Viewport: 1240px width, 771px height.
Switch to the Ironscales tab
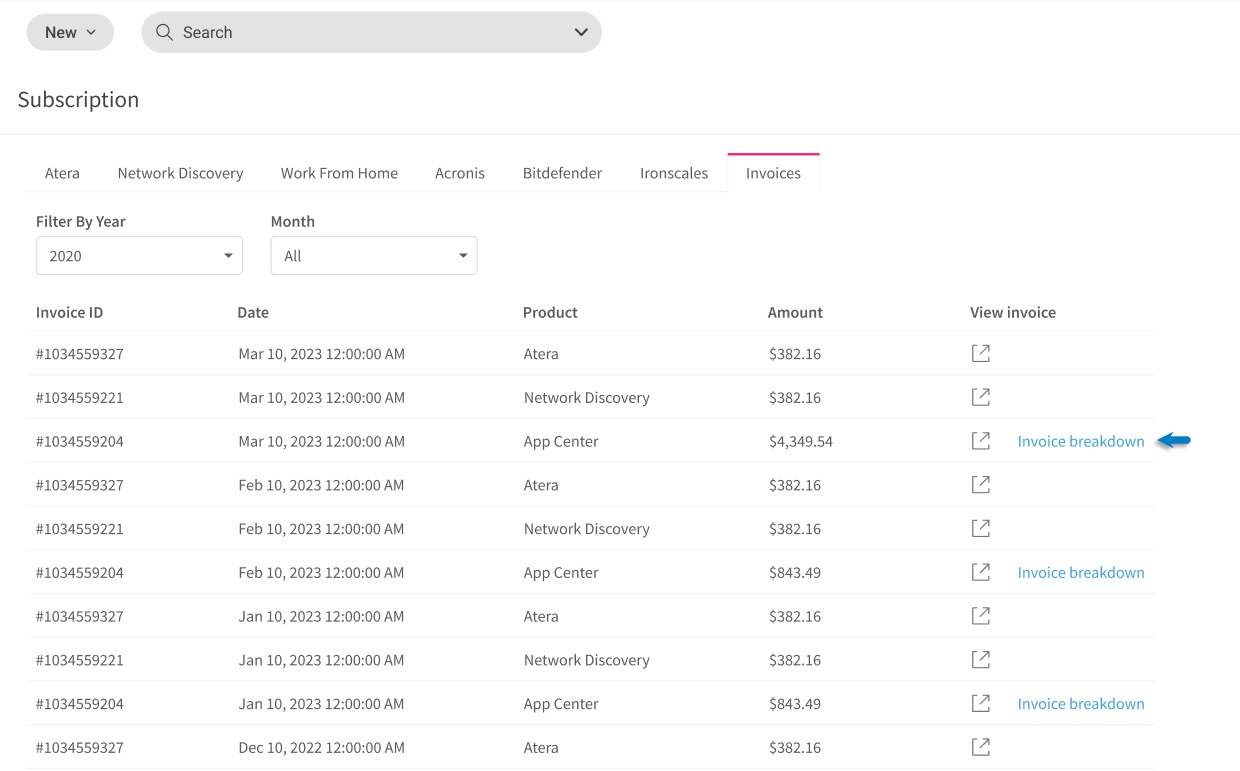[674, 173]
